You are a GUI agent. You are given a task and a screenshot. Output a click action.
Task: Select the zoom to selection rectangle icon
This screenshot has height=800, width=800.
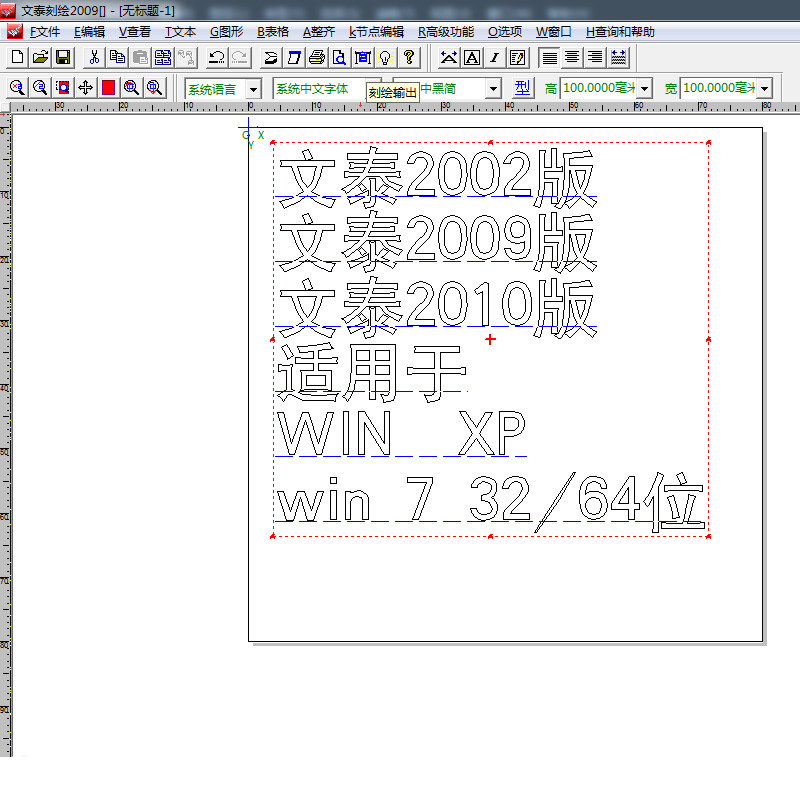click(63, 88)
